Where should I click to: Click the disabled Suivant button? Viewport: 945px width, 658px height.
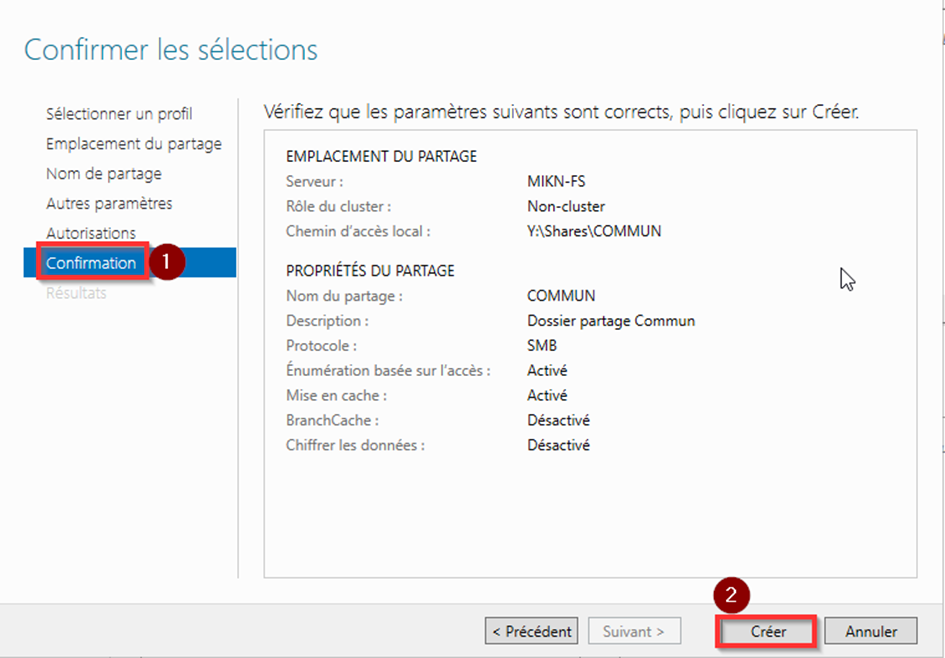point(634,631)
